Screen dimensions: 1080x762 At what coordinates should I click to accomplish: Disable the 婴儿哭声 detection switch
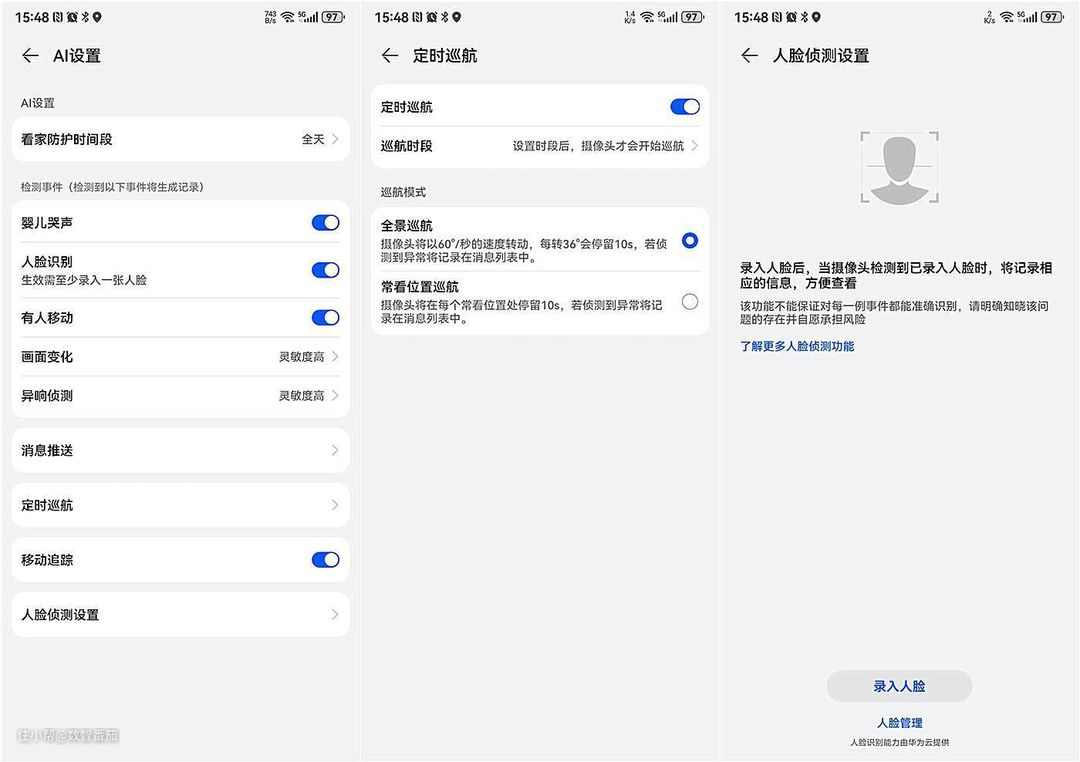point(325,223)
